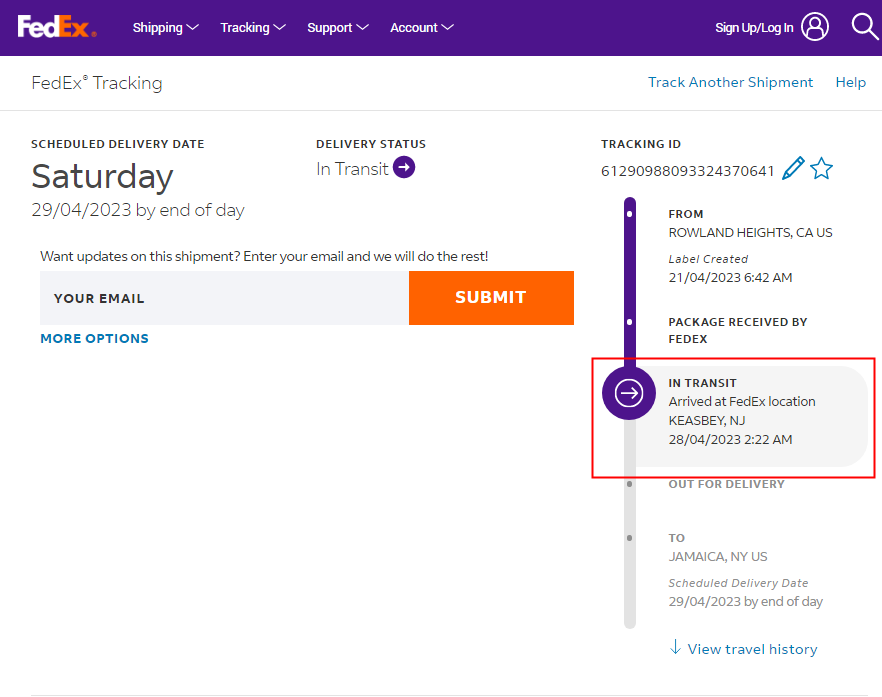Click the Out for Delivery timeline step

726,484
